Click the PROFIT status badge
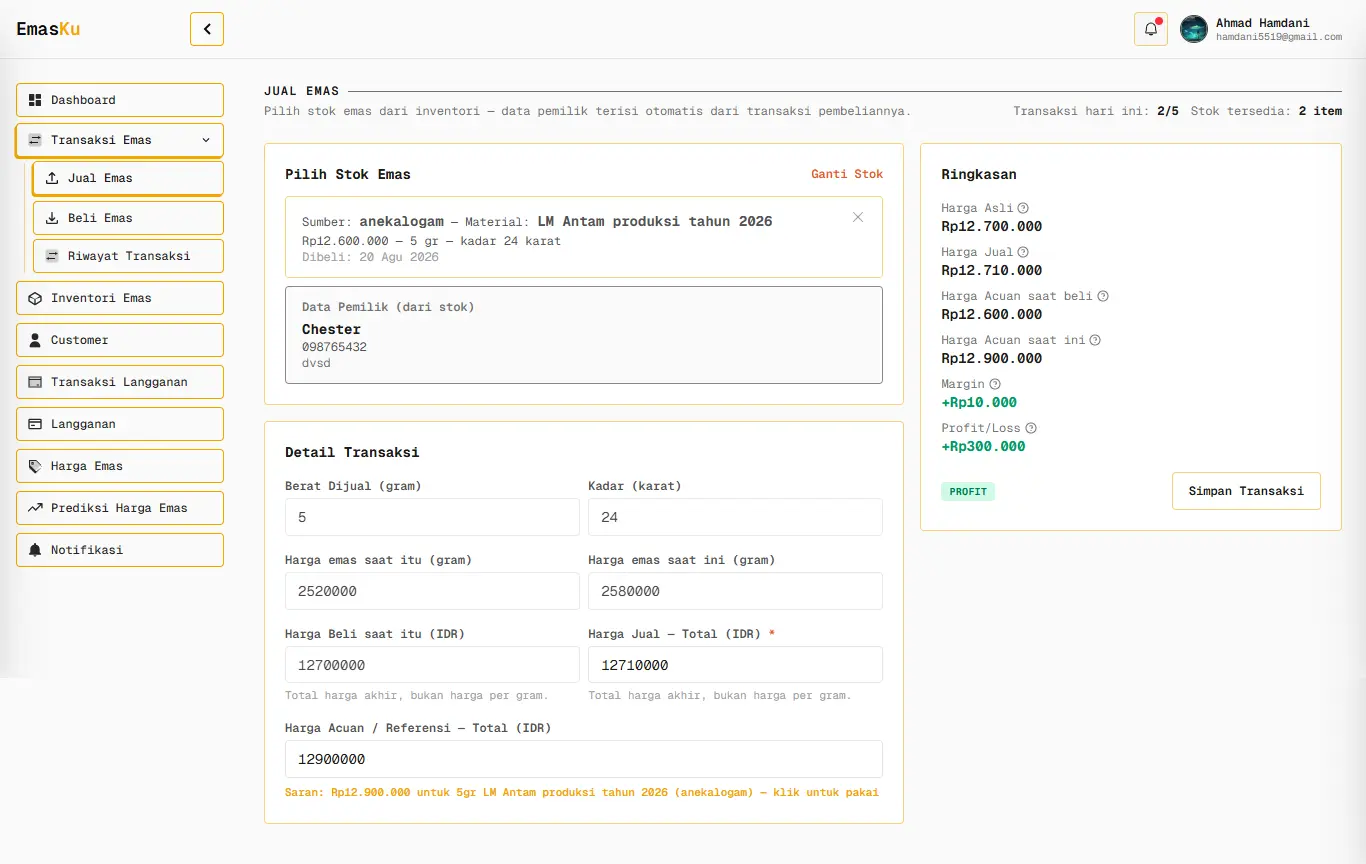 point(968,492)
